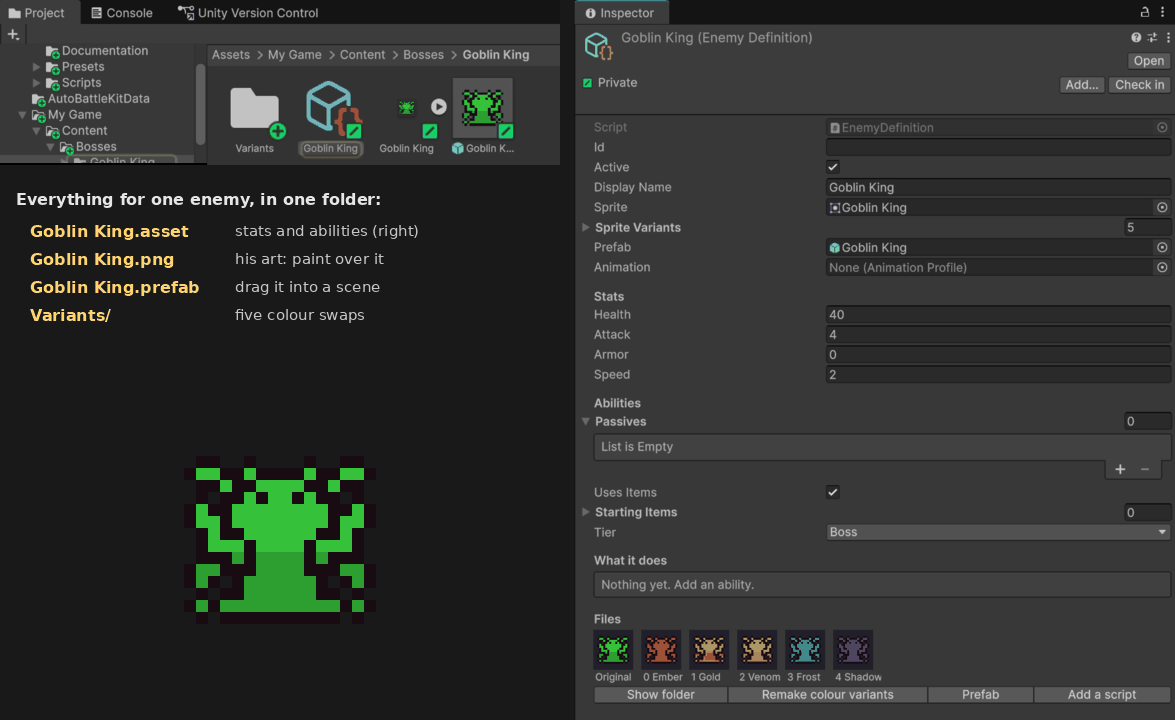
Task: Click the Health value field
Action: coord(997,315)
